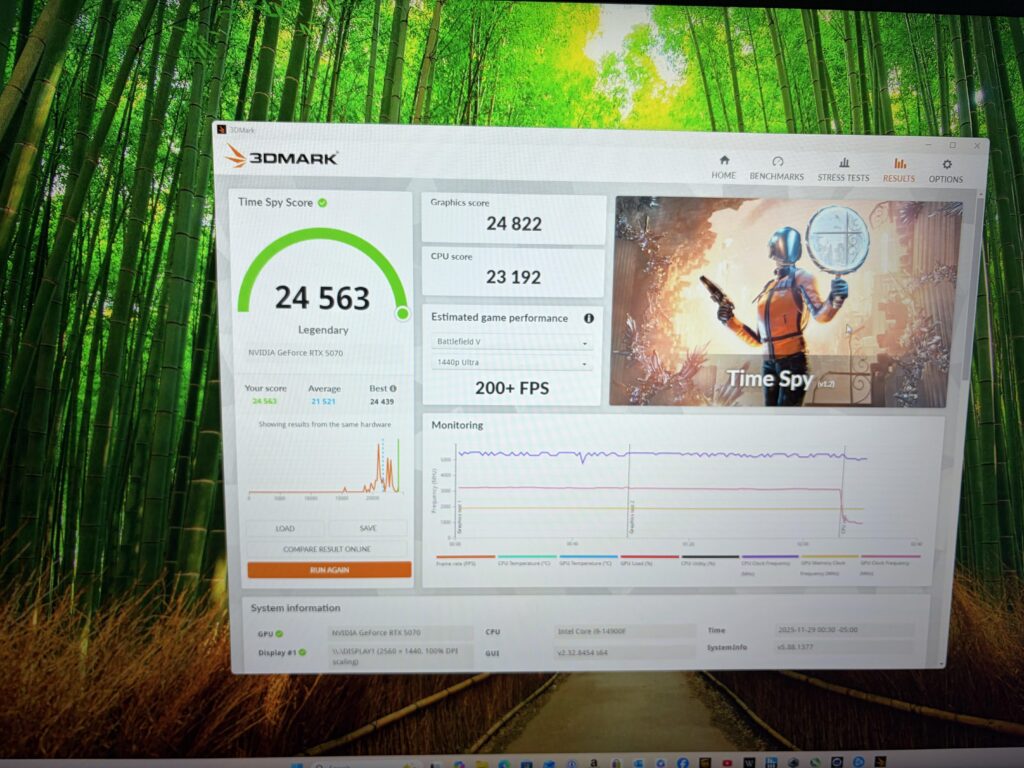Toggle the GPU Temperature legend entry

pyautogui.click(x=586, y=560)
